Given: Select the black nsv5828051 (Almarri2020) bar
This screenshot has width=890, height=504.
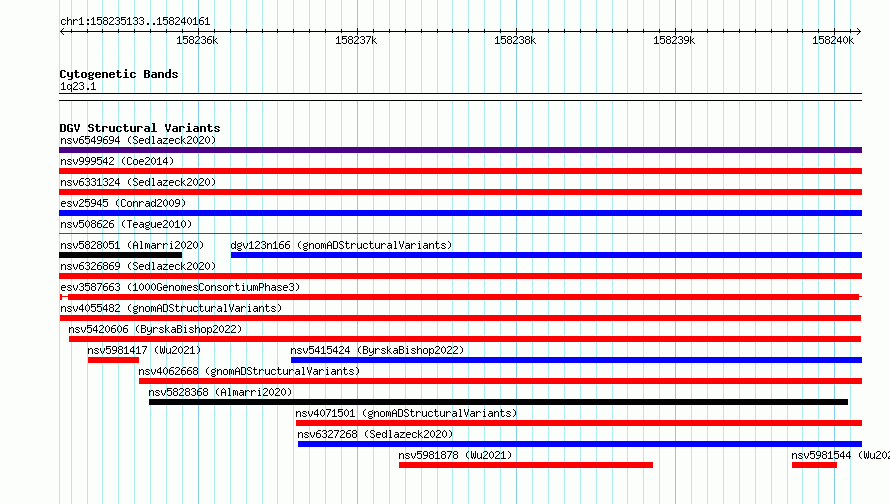Looking at the screenshot, I should pyautogui.click(x=120, y=255).
